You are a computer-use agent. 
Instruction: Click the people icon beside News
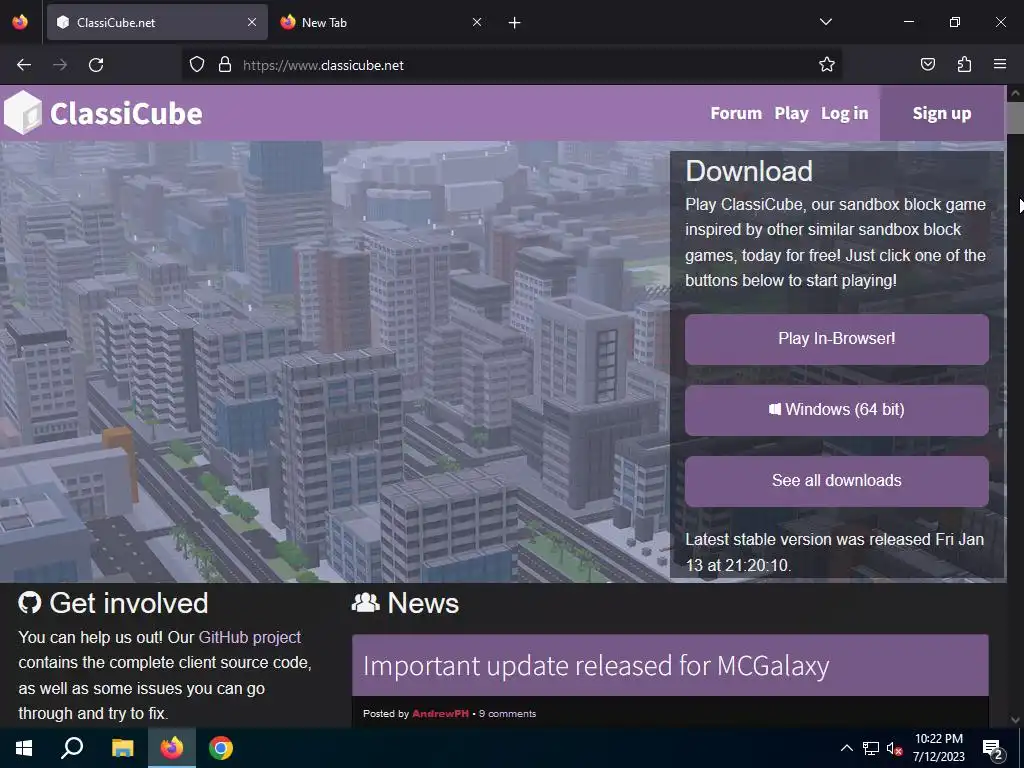(366, 603)
